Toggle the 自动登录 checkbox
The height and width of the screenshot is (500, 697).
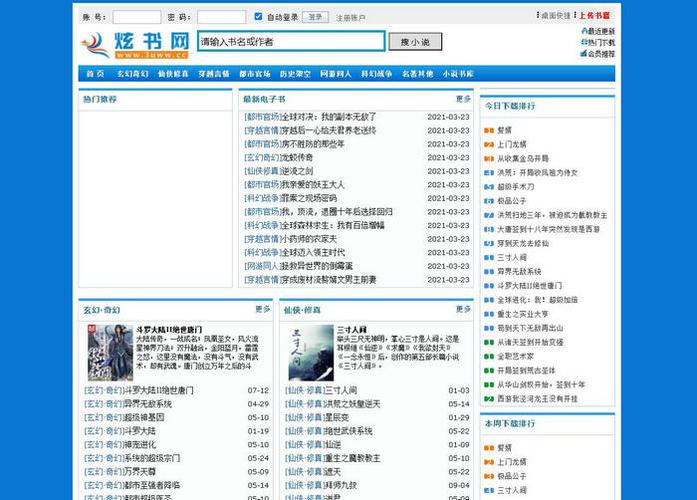pos(260,17)
